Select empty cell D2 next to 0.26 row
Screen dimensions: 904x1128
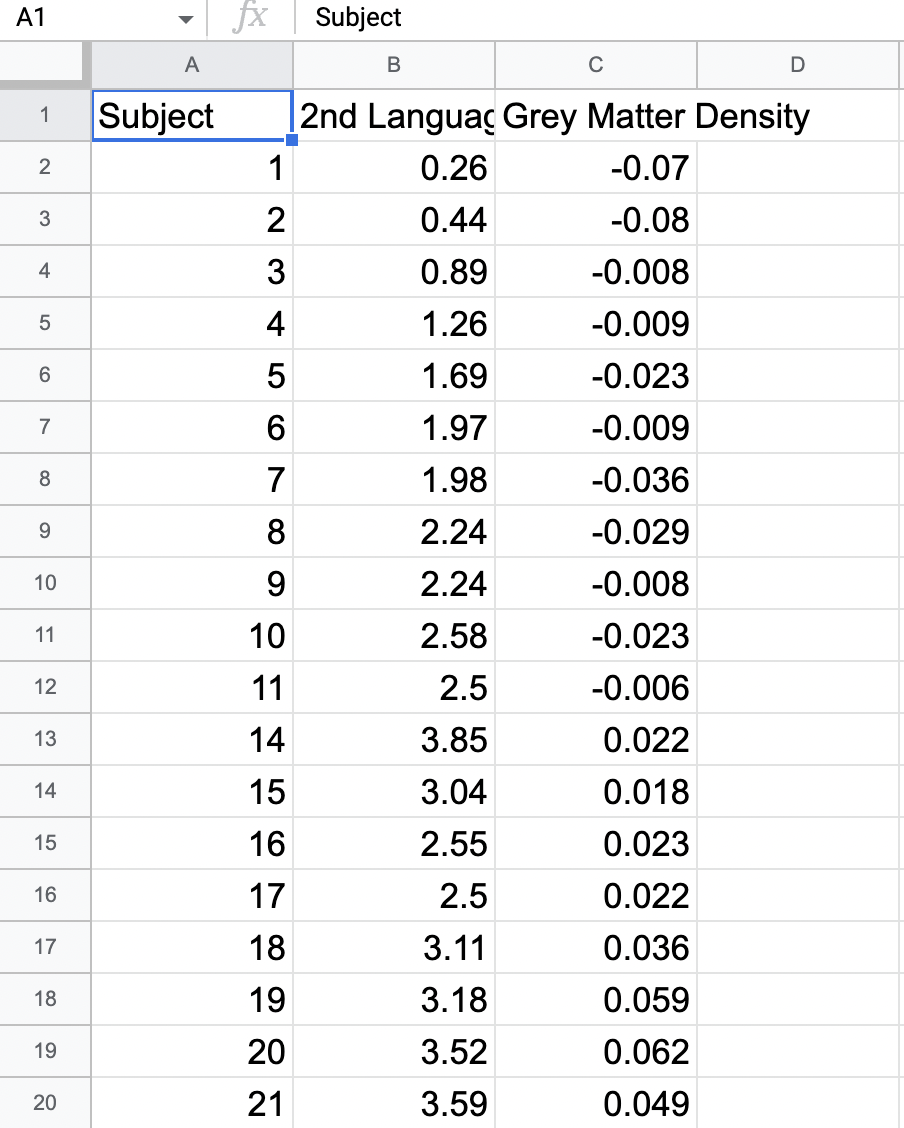[798, 167]
